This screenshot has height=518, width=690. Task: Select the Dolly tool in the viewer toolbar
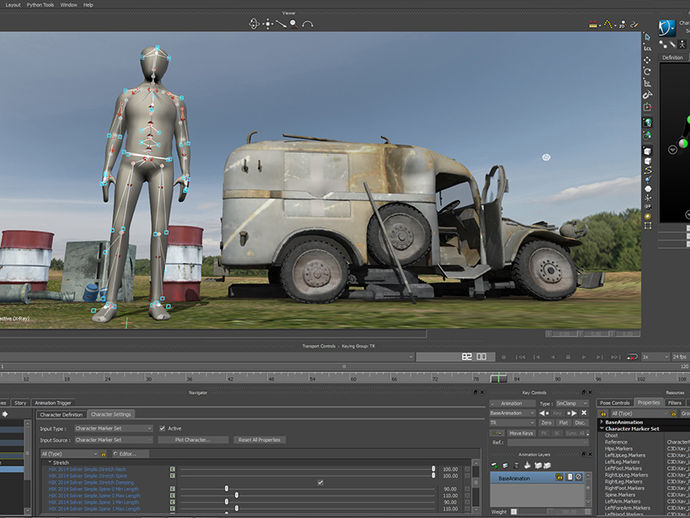tap(281, 24)
